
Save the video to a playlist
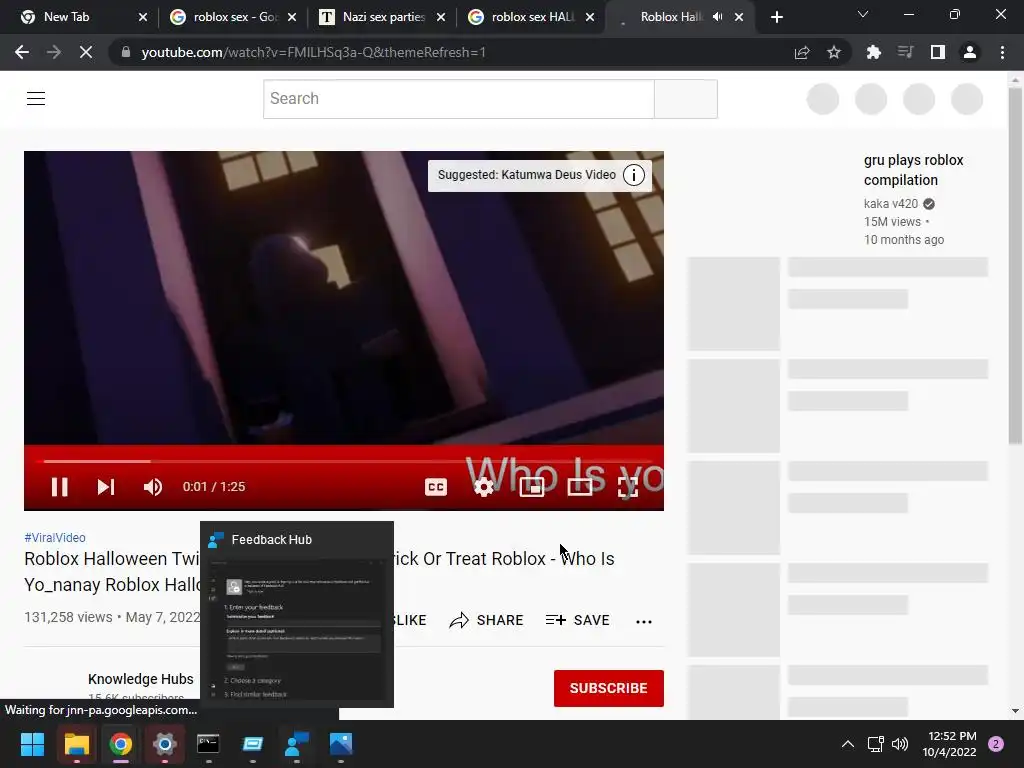click(x=578, y=620)
